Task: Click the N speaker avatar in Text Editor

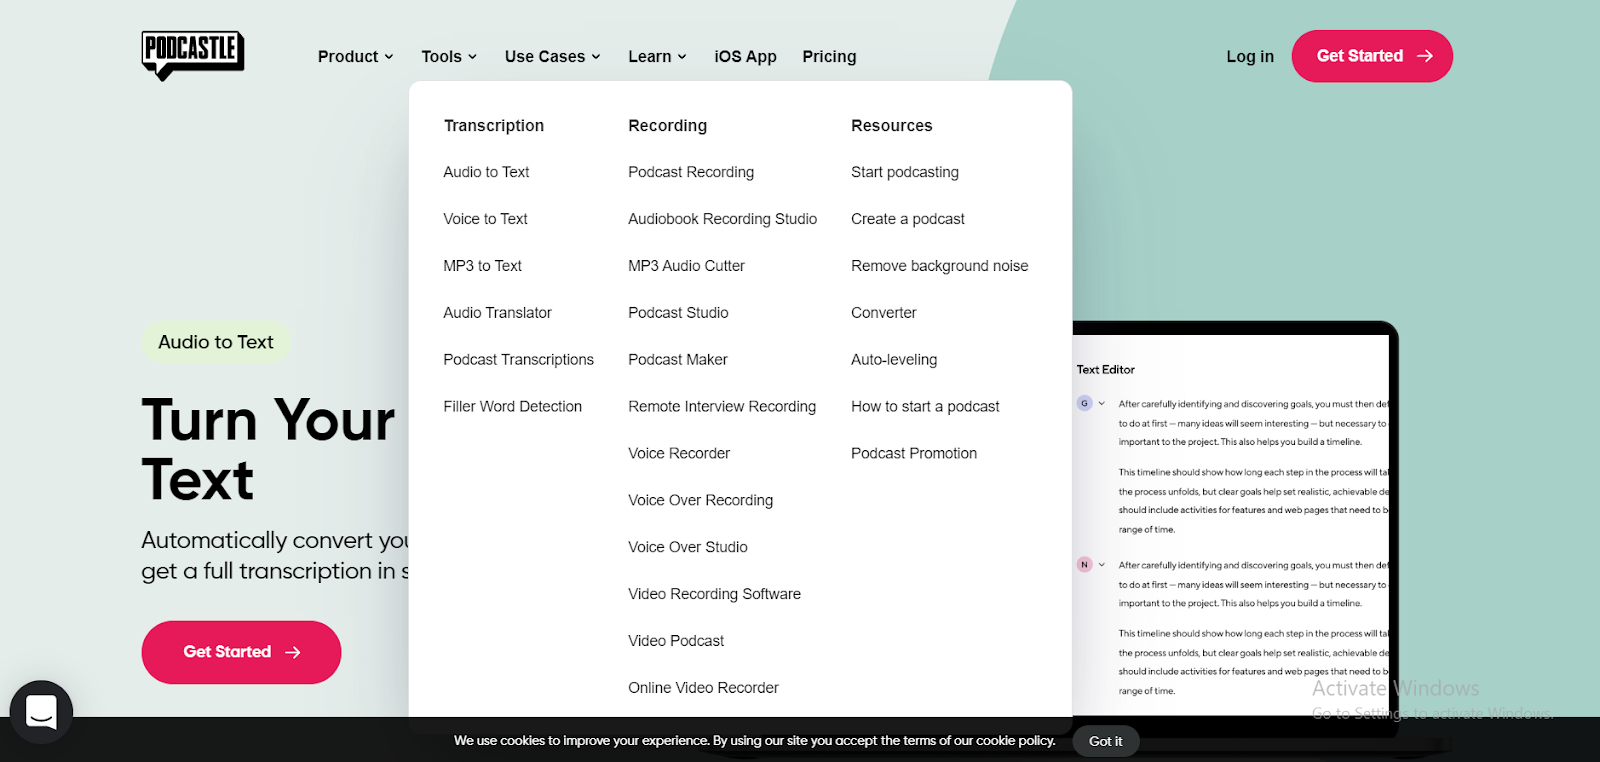Action: click(1084, 564)
